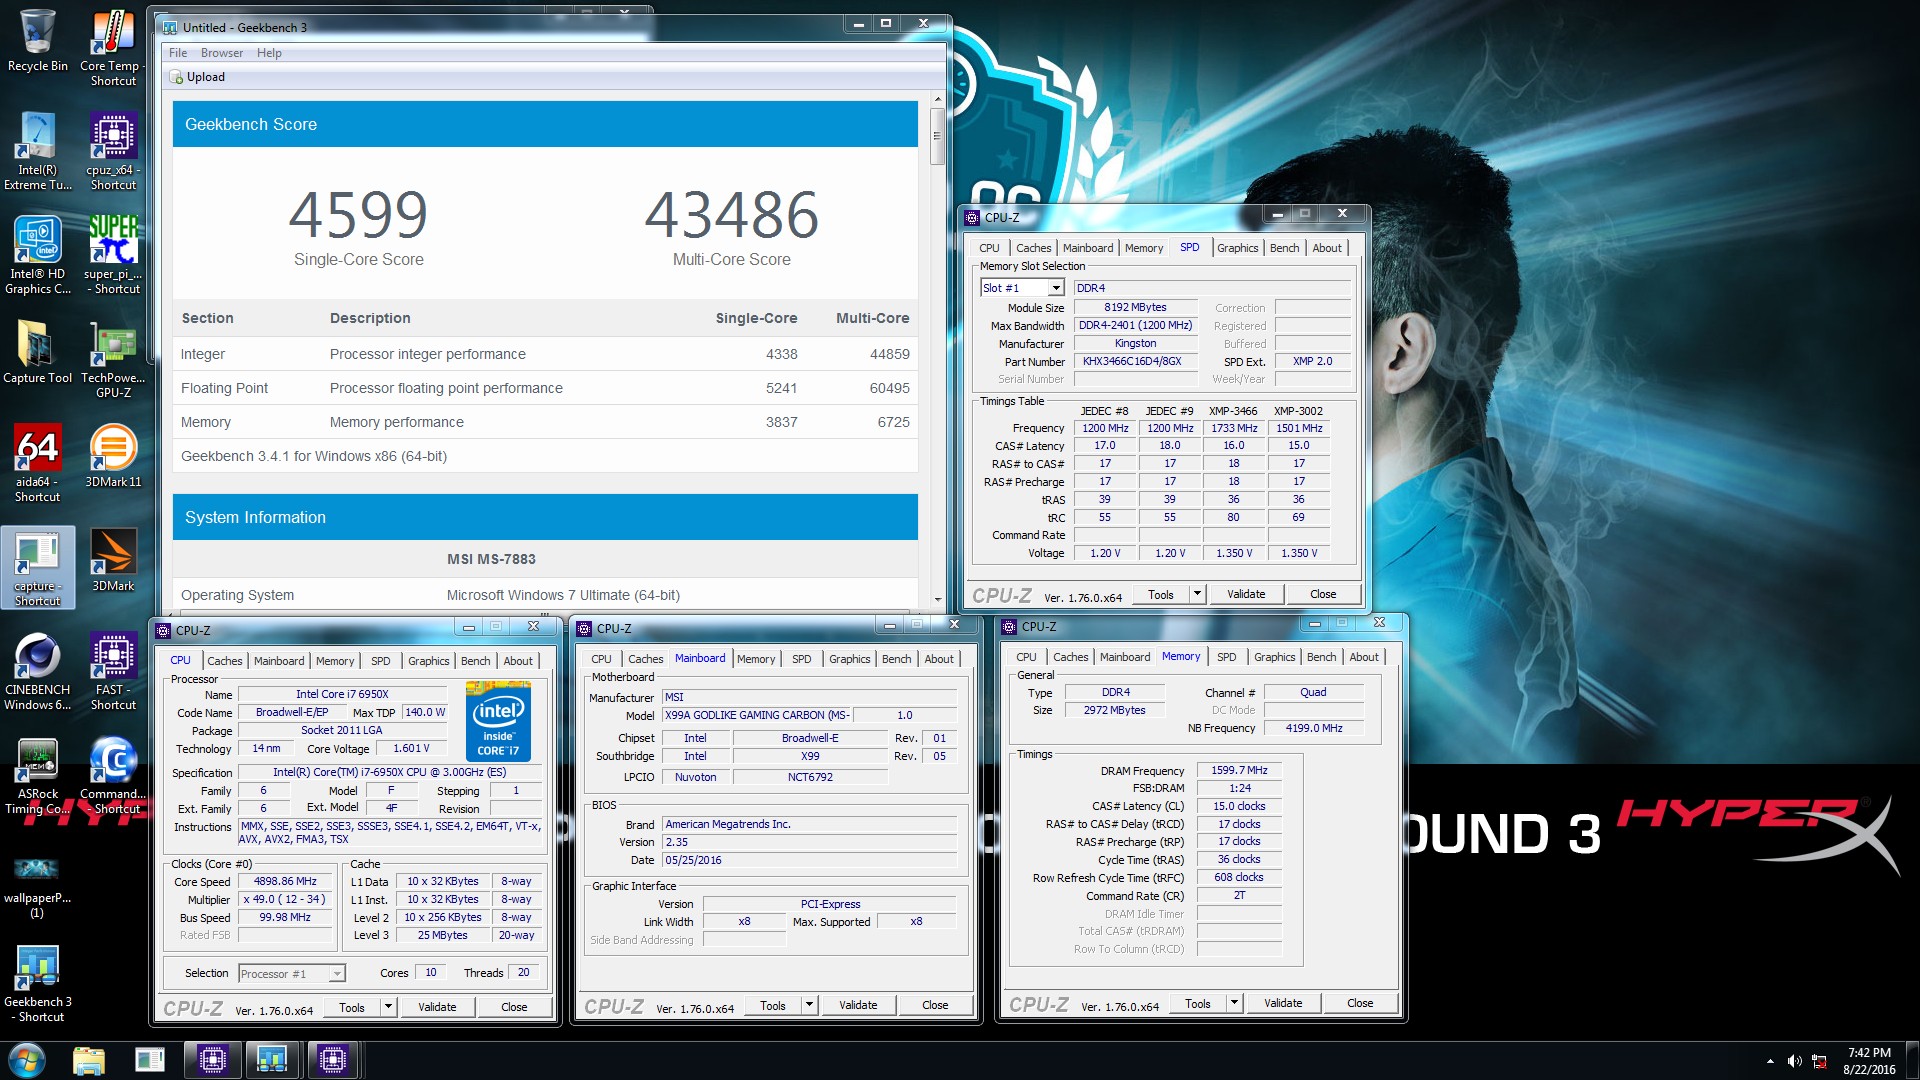This screenshot has height=1080, width=1920.
Task: Click the DRAM Frequency 1599.7 MHz value
Action: 1239,771
